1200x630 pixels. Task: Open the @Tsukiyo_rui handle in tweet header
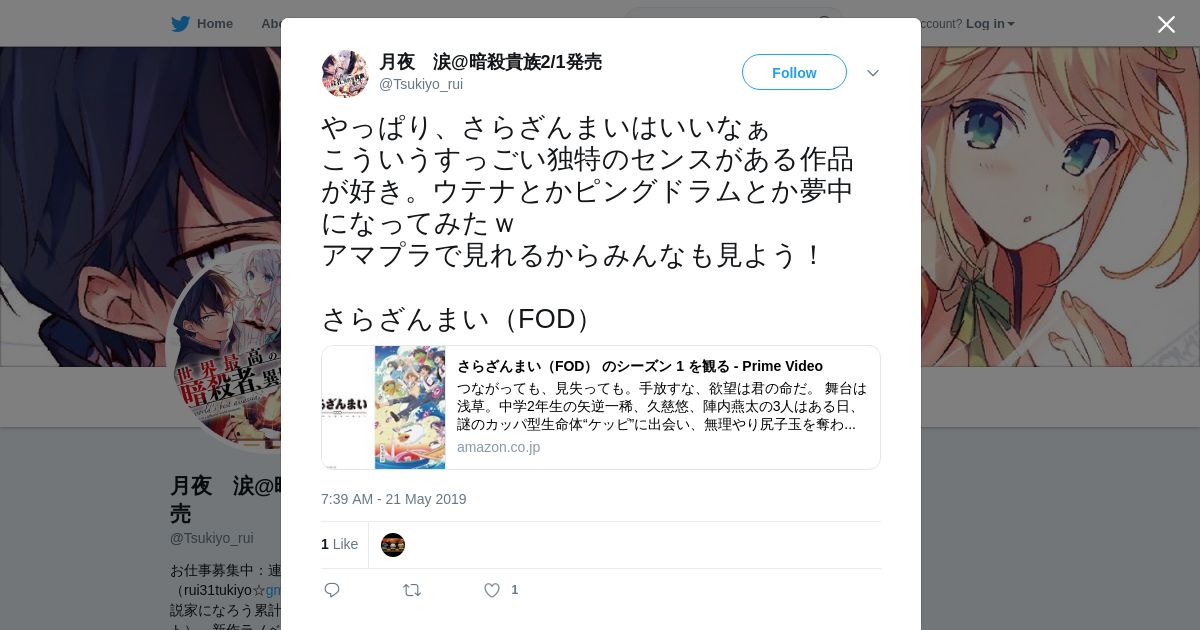421,84
